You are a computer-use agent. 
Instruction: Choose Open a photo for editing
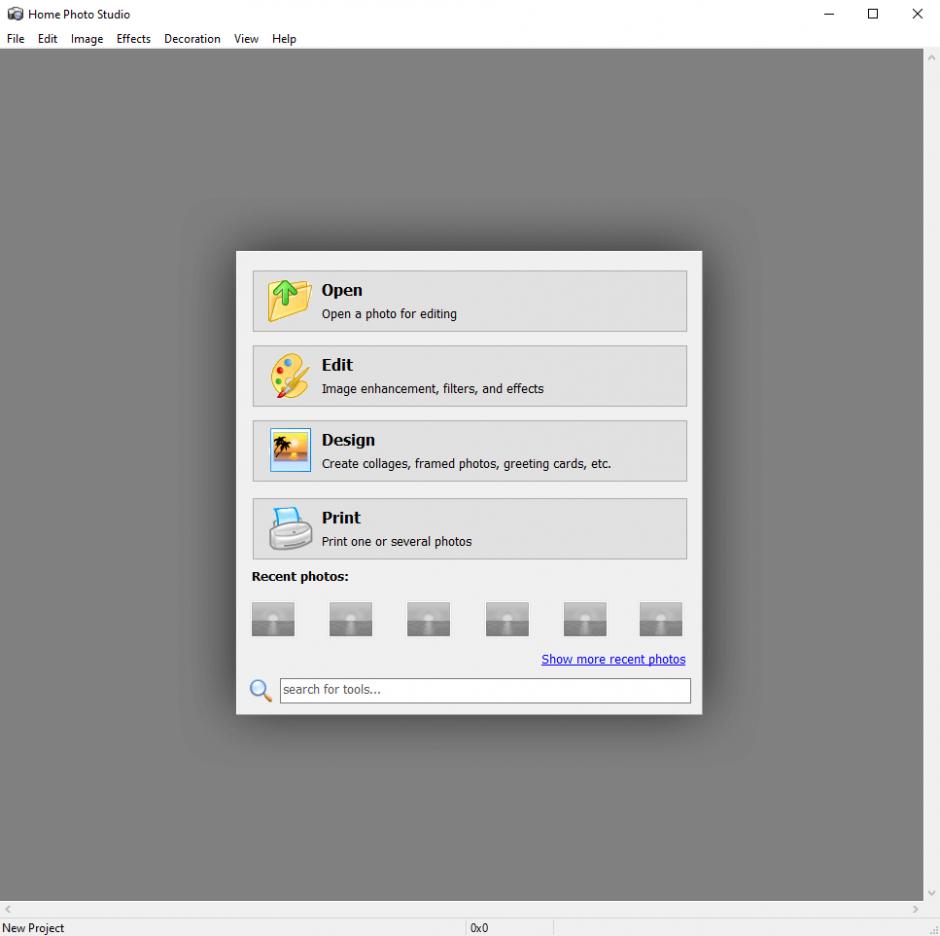(x=470, y=301)
